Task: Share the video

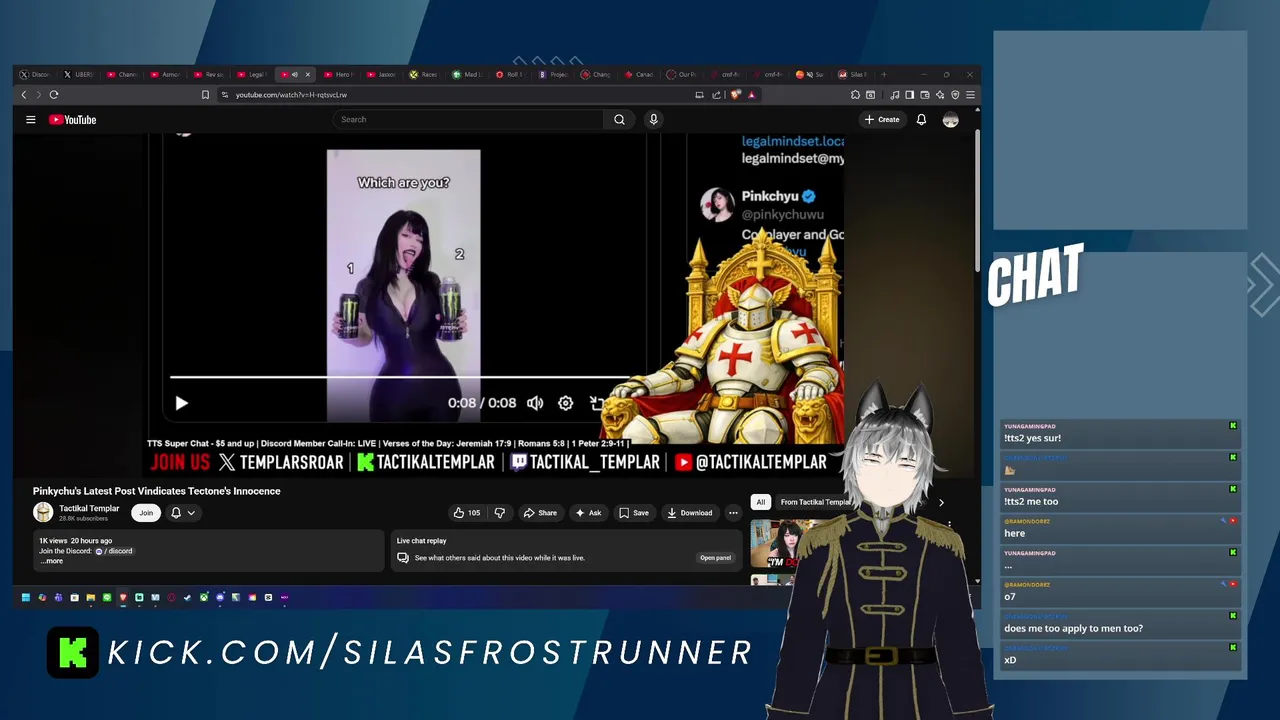Action: pos(540,513)
